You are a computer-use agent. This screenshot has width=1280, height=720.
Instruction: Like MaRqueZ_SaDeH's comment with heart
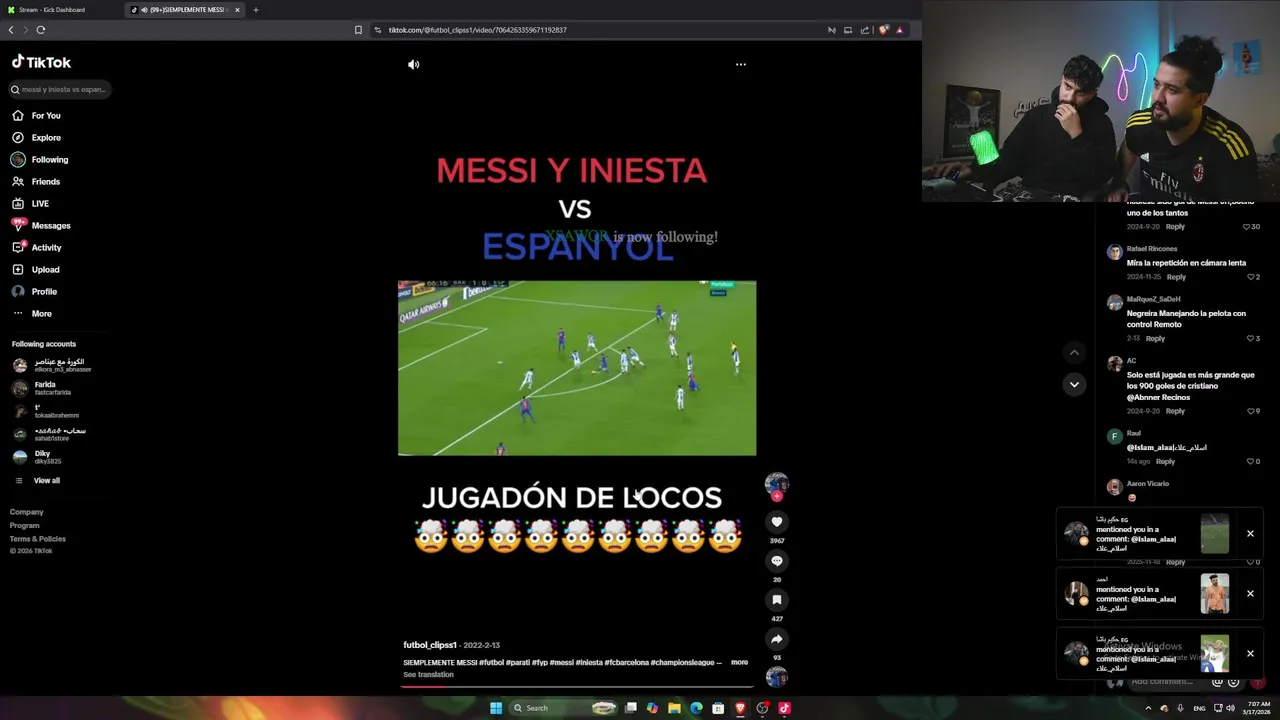(1250, 339)
